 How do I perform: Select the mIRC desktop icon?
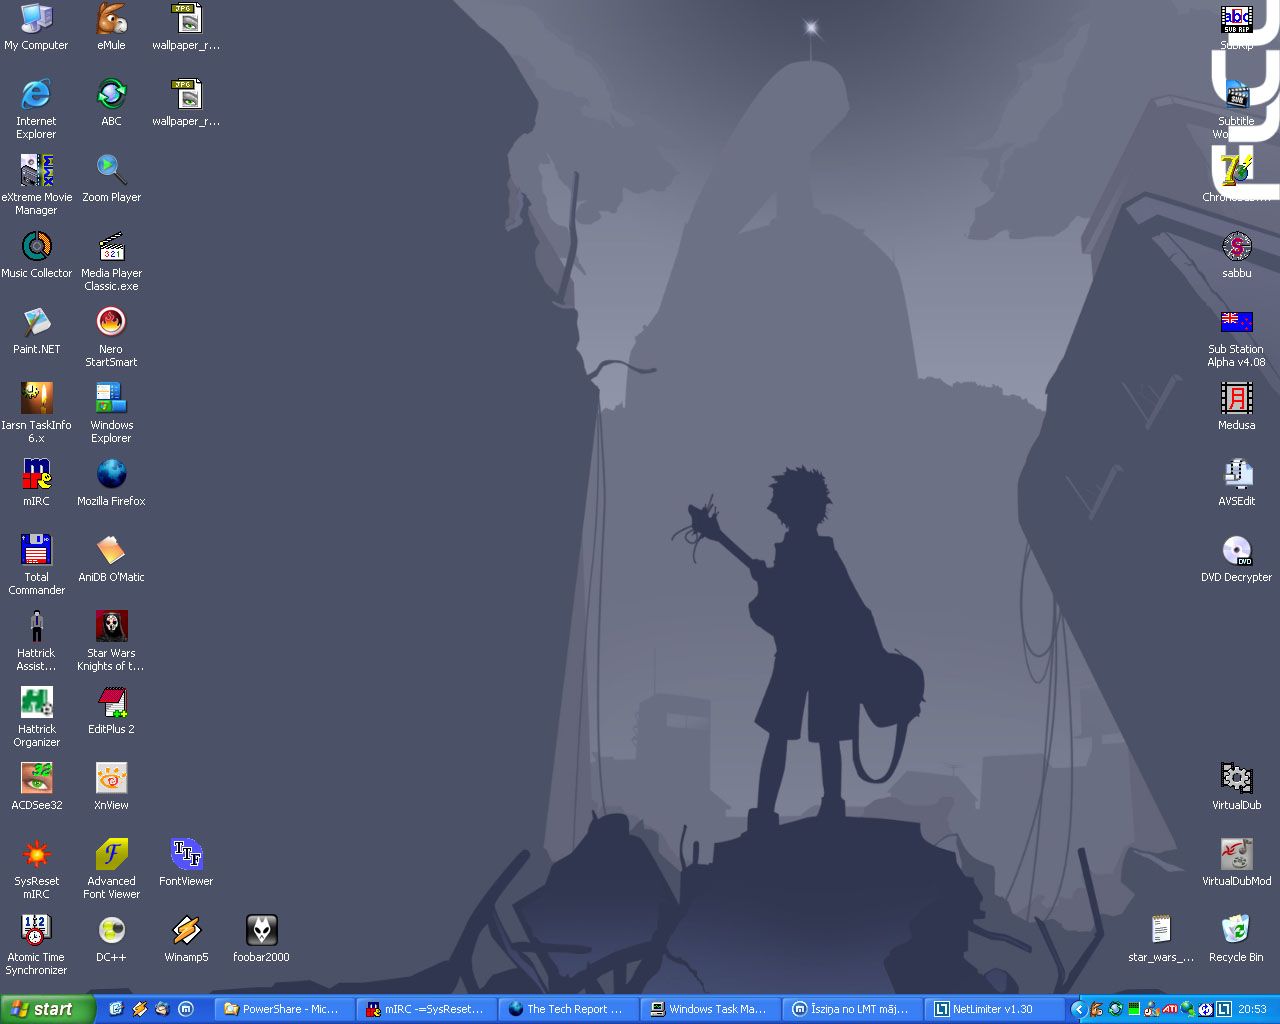click(36, 483)
